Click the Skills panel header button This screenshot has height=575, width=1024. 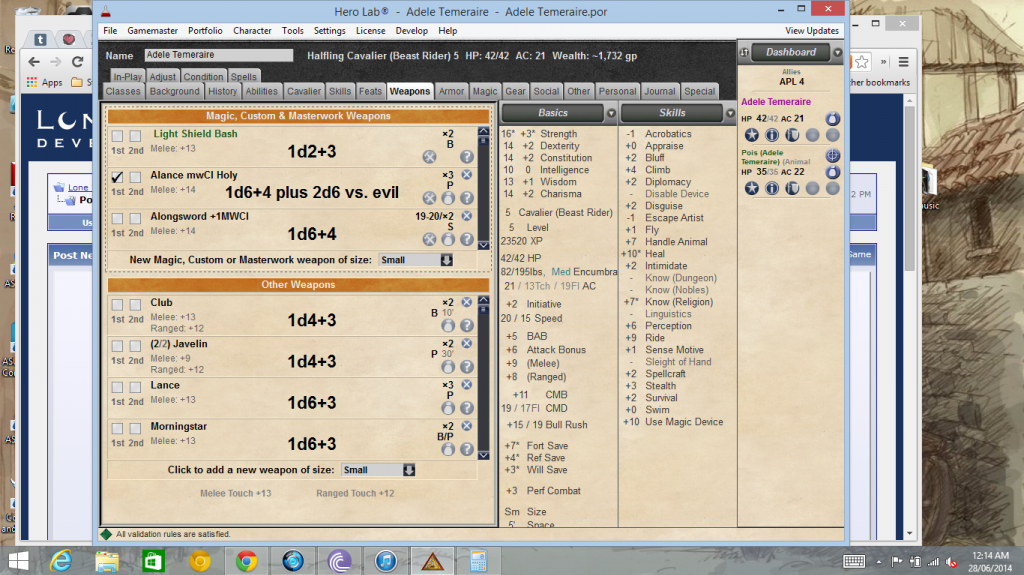click(x=672, y=113)
